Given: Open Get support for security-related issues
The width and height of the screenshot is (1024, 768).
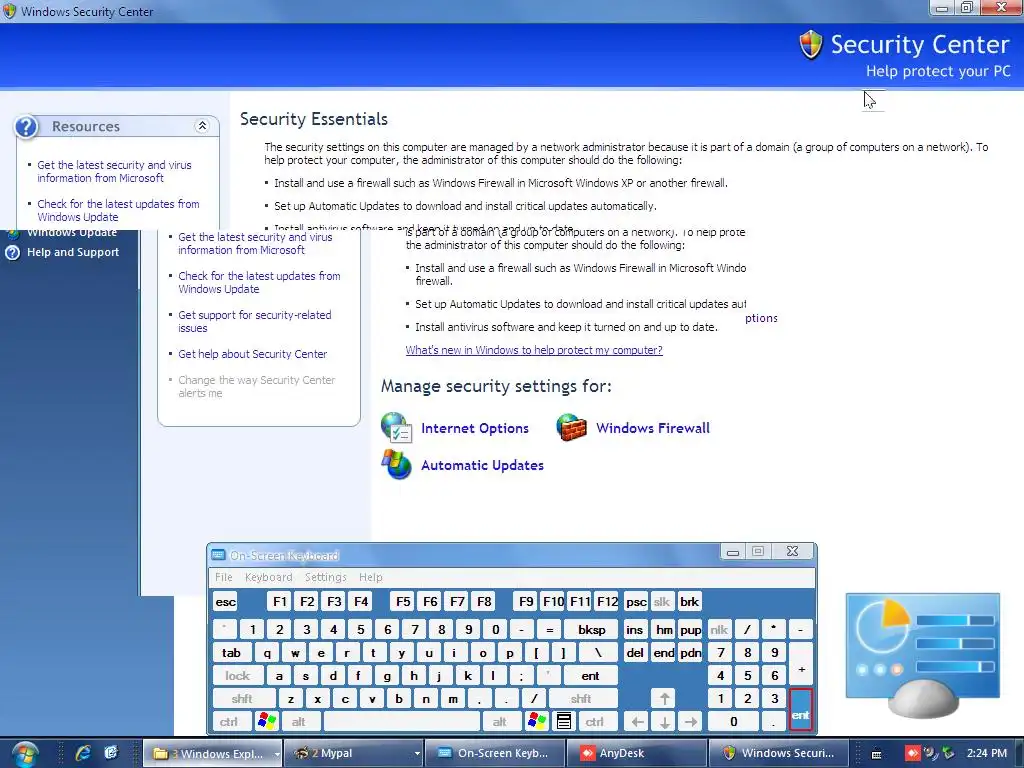Looking at the screenshot, I should [x=255, y=321].
